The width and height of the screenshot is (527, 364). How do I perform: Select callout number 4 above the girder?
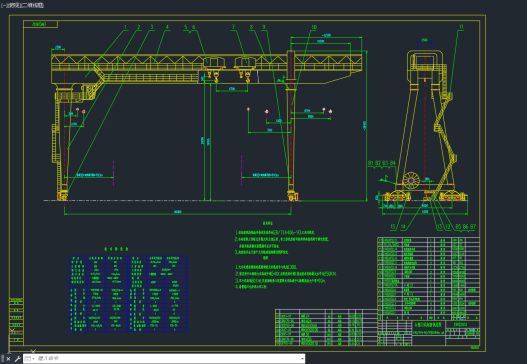point(167,28)
